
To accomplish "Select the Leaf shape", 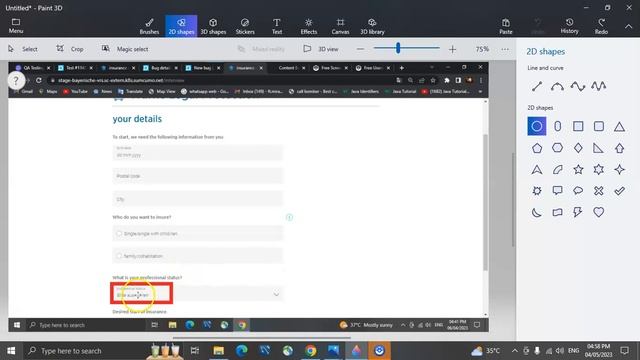I will pos(558,169).
